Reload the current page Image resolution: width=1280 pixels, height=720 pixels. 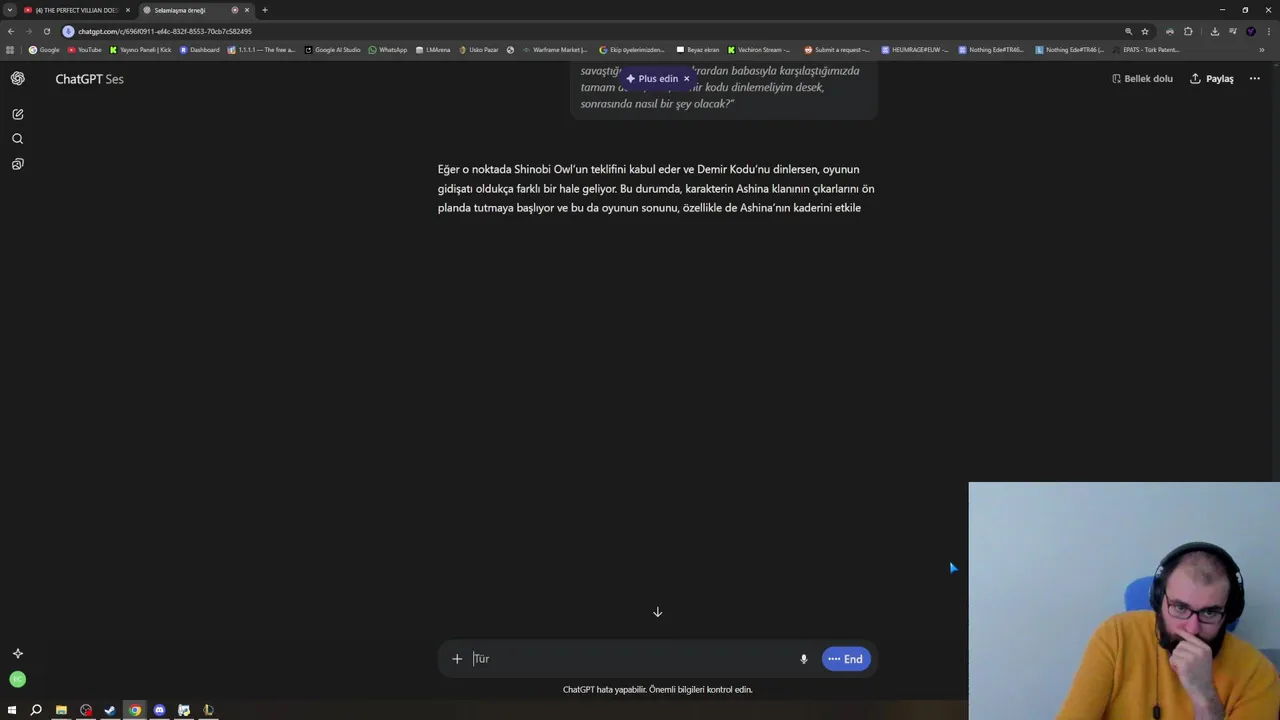[46, 31]
